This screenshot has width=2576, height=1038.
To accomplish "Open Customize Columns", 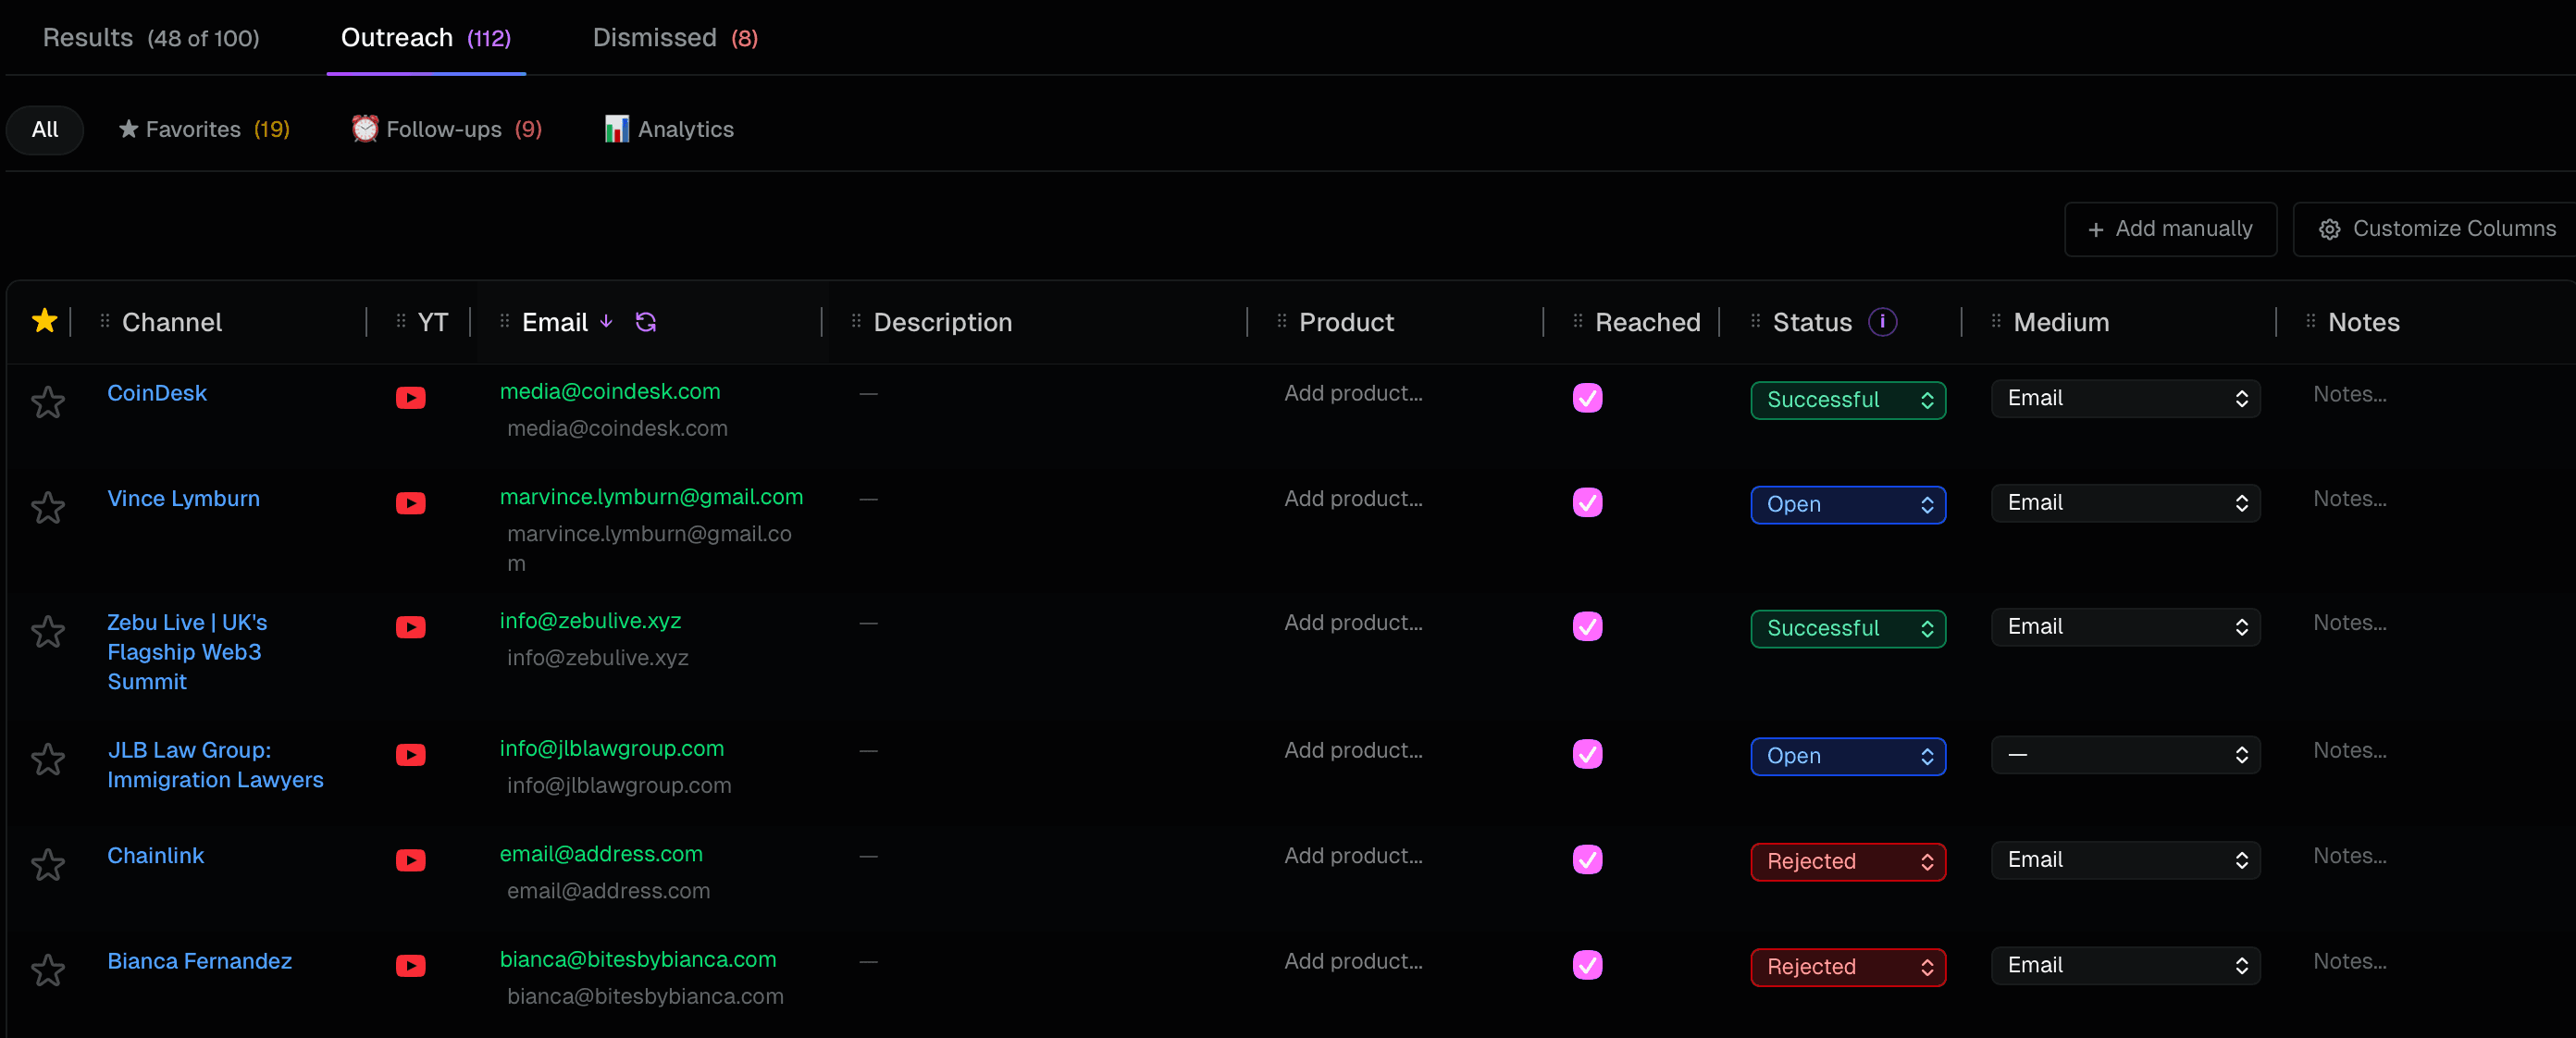I will coord(2436,229).
